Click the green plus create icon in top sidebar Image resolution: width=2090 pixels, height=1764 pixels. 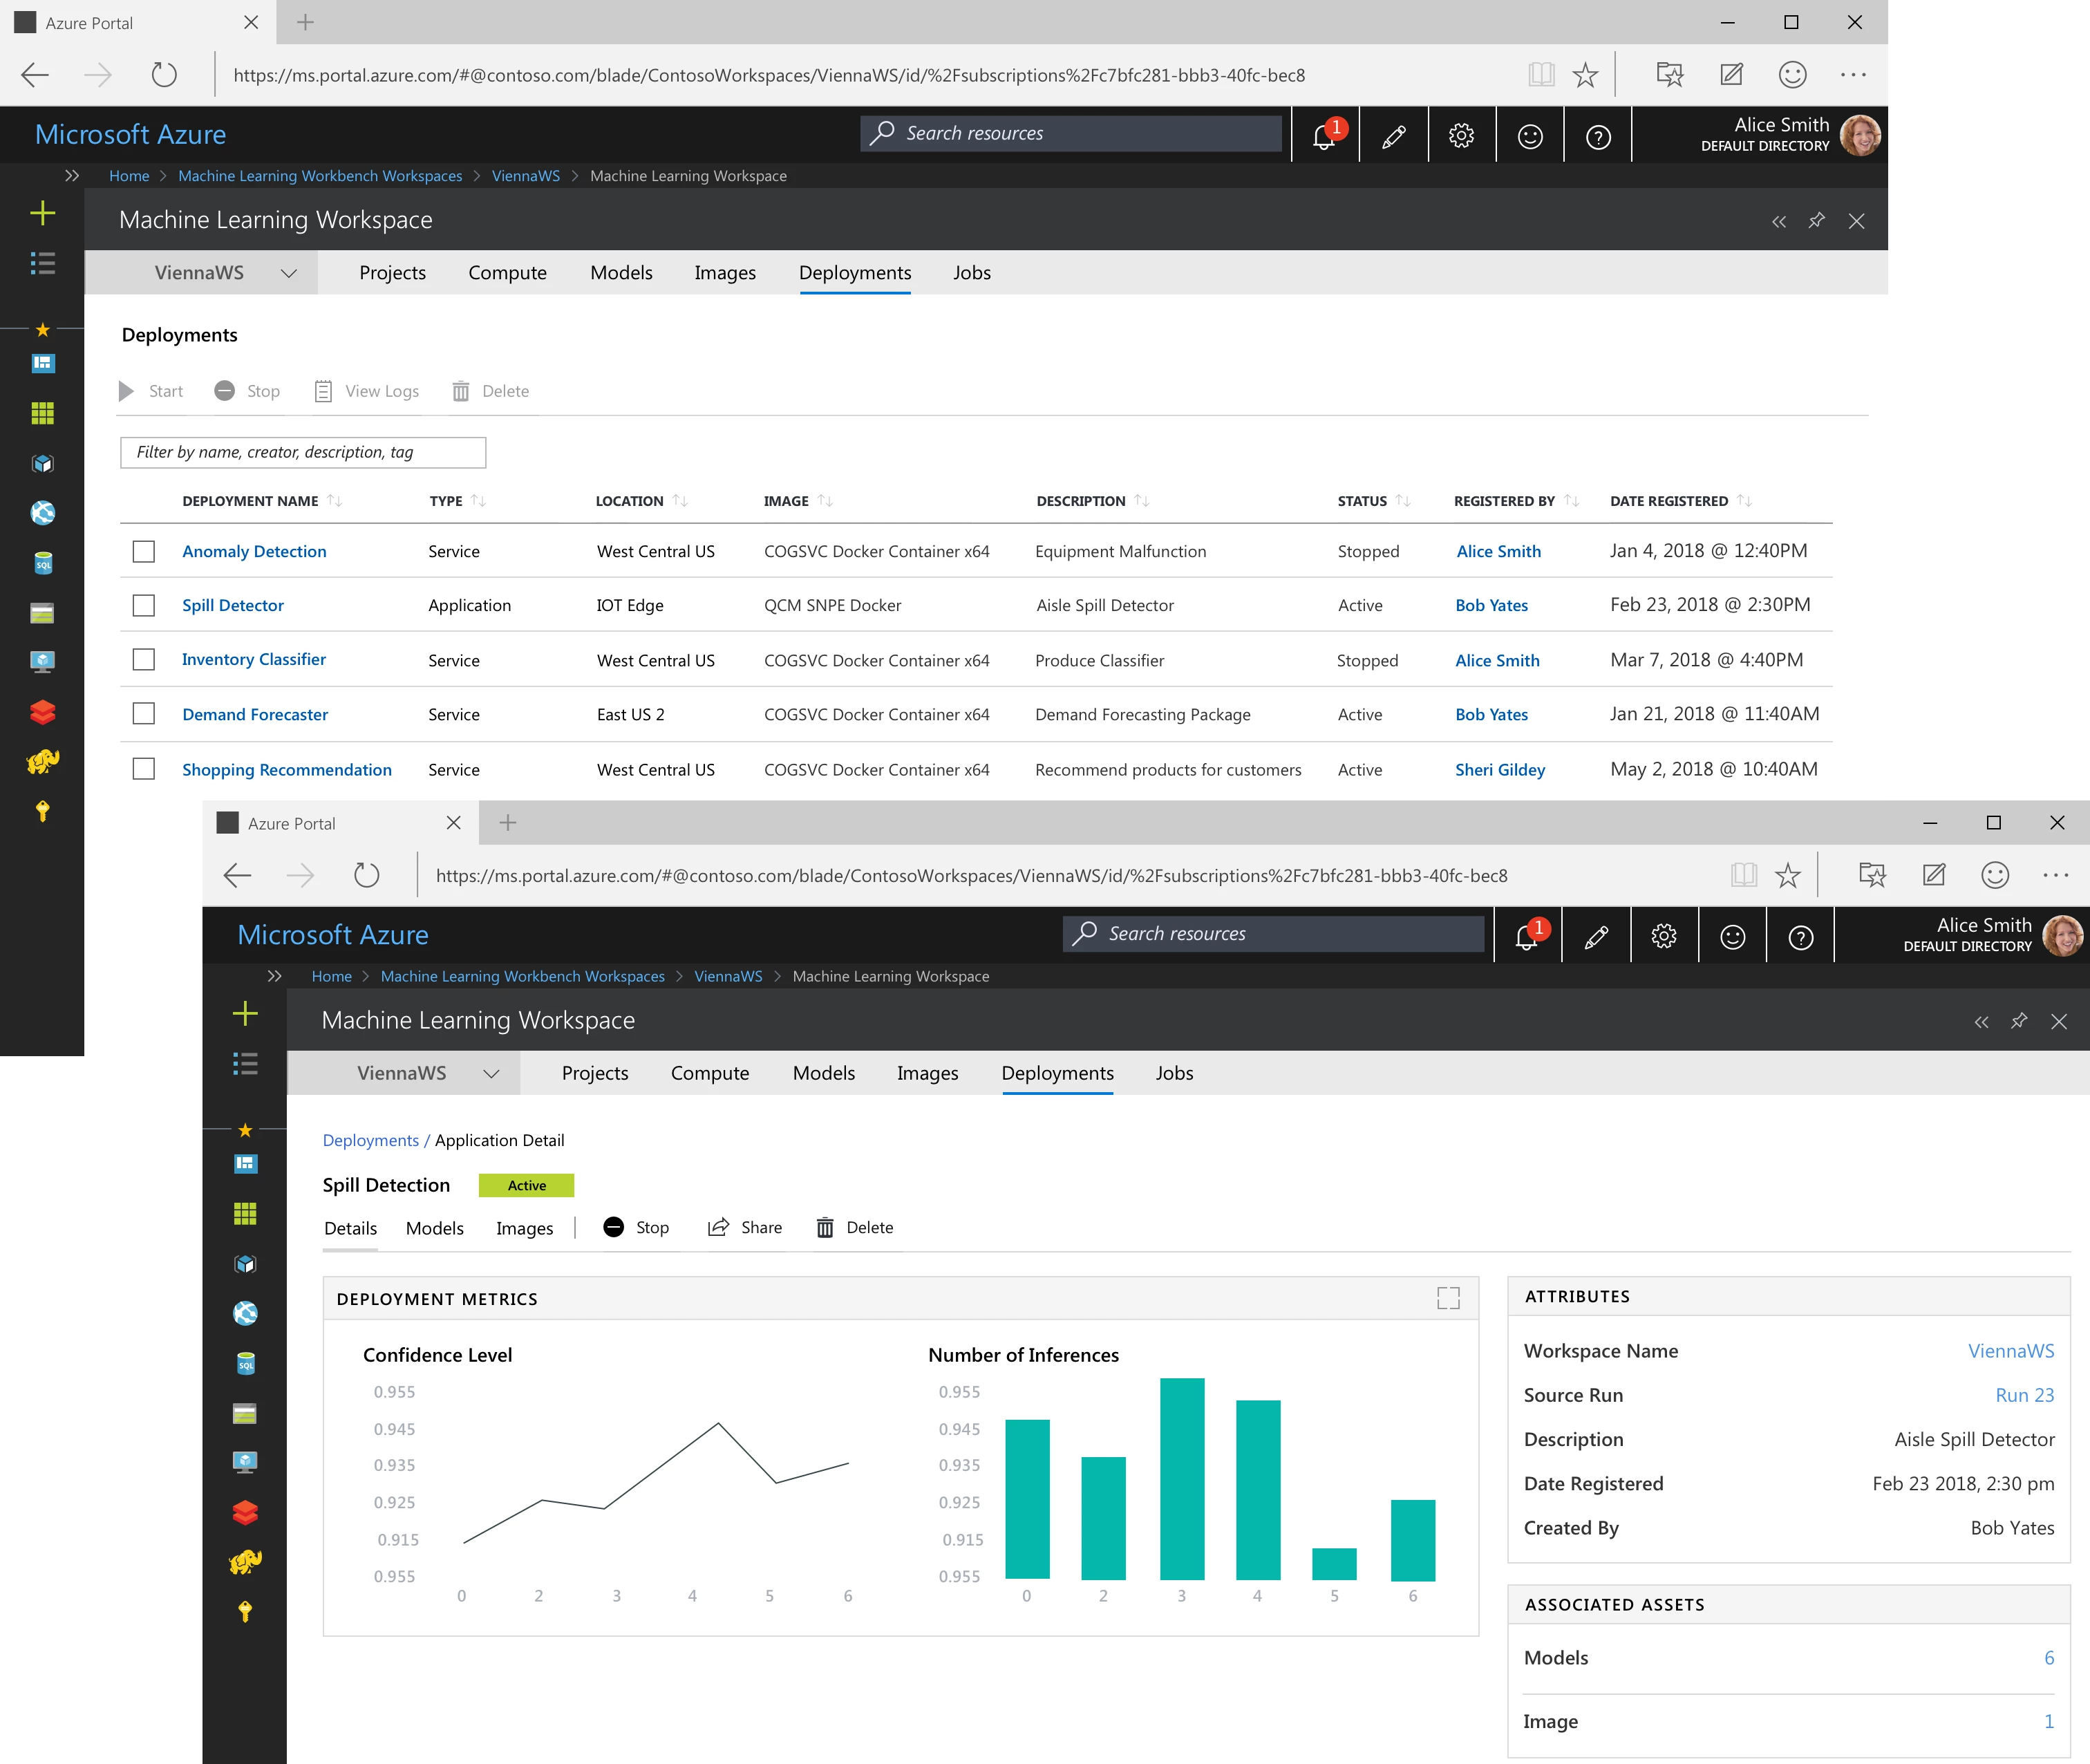pos(43,213)
